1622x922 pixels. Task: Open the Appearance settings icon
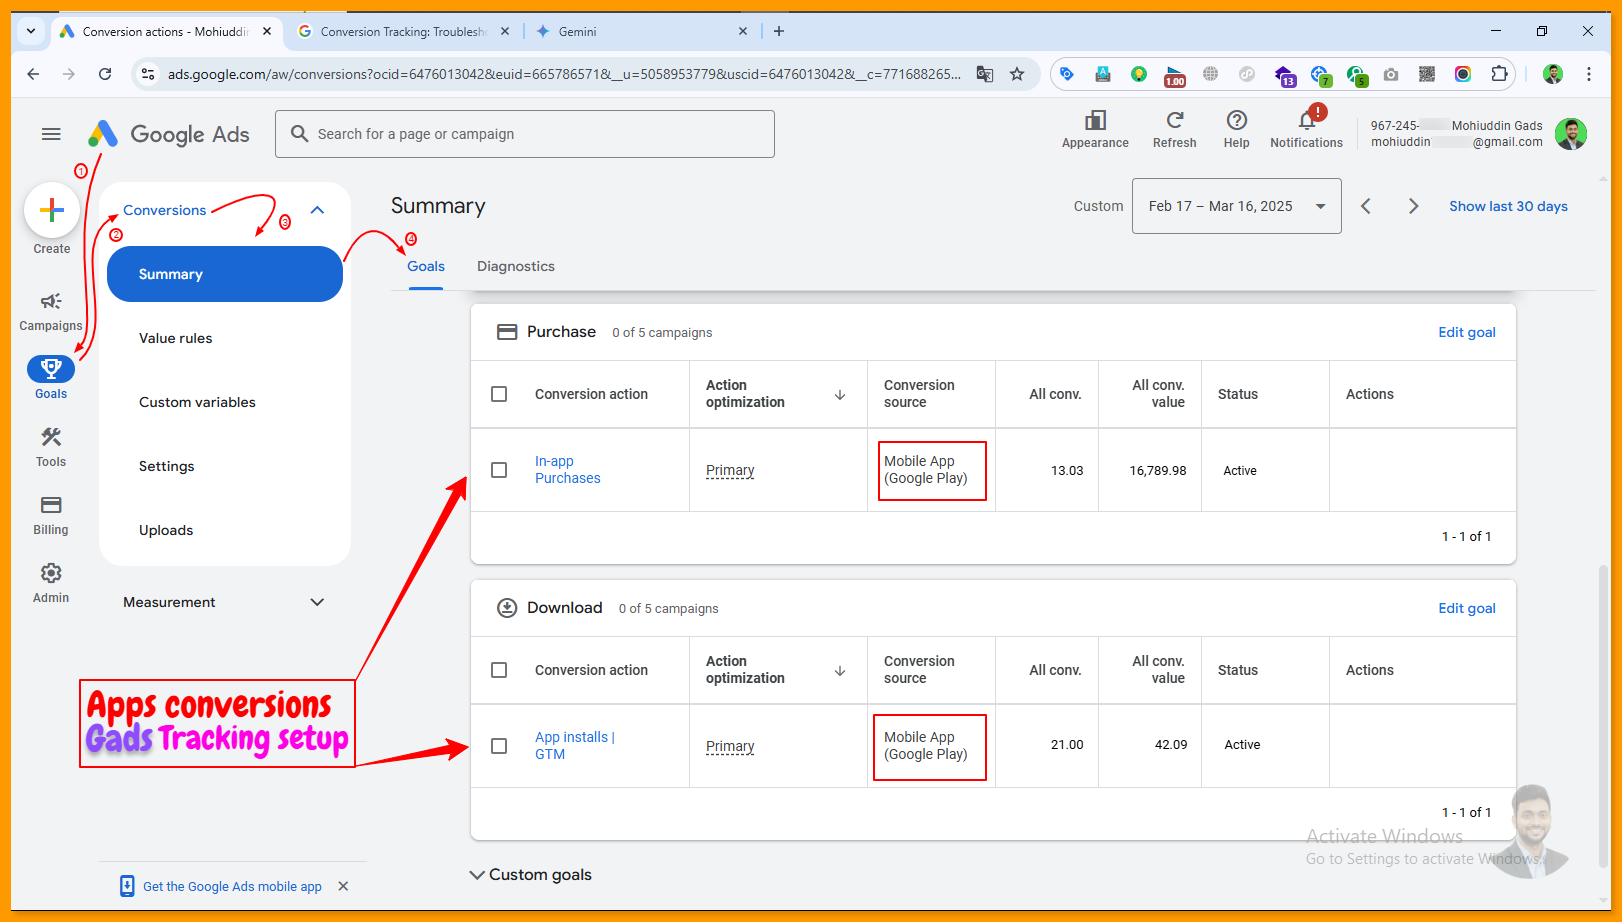pos(1095,121)
